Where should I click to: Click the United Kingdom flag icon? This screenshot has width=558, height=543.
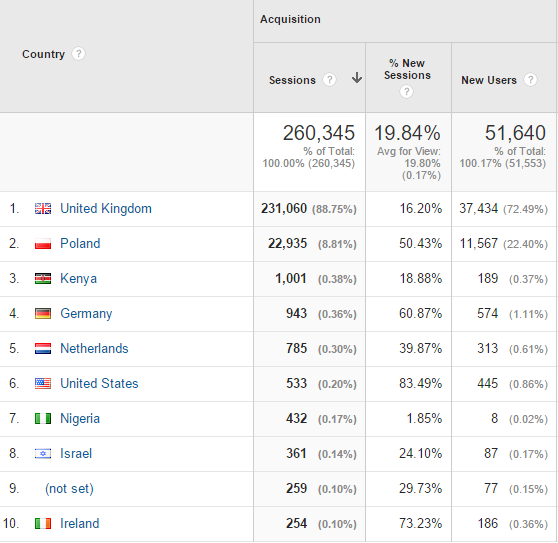[x=43, y=209]
